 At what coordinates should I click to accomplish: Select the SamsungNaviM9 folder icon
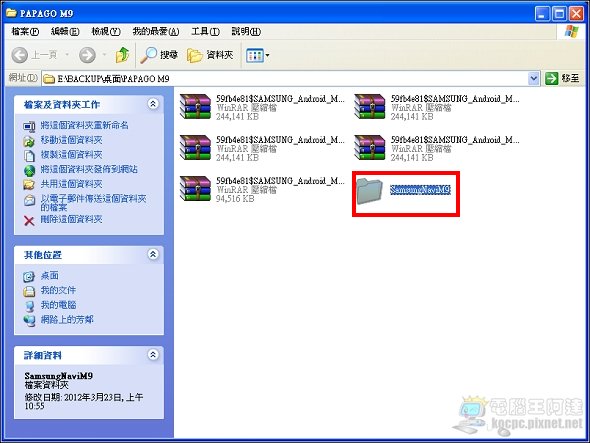tap(369, 191)
